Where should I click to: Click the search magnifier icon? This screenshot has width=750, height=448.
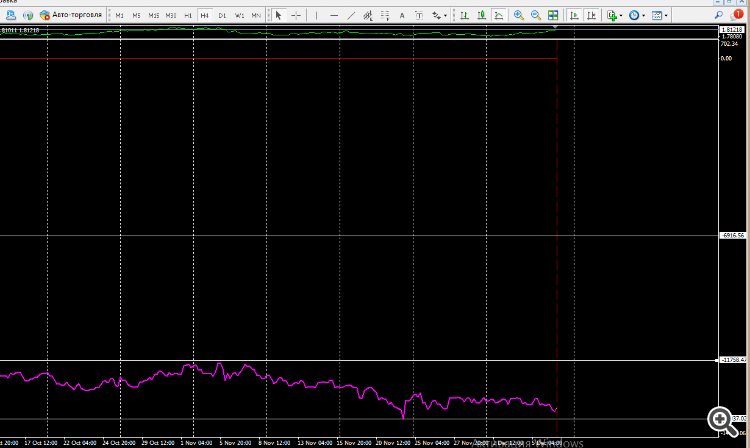coord(718,15)
